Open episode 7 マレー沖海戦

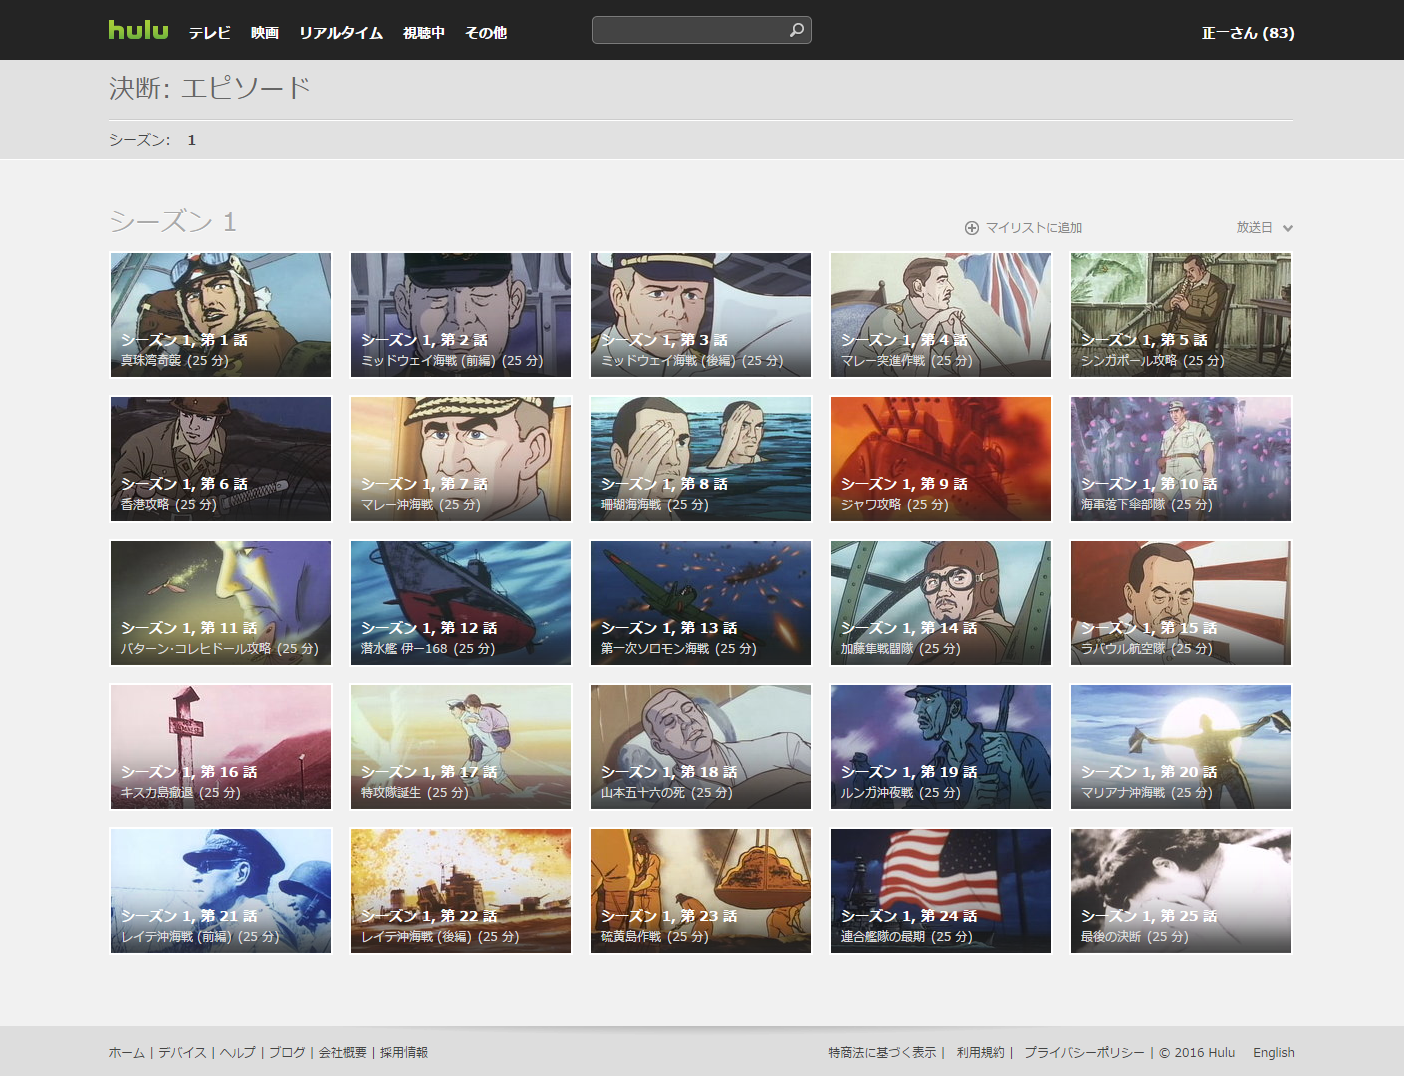[x=461, y=459]
